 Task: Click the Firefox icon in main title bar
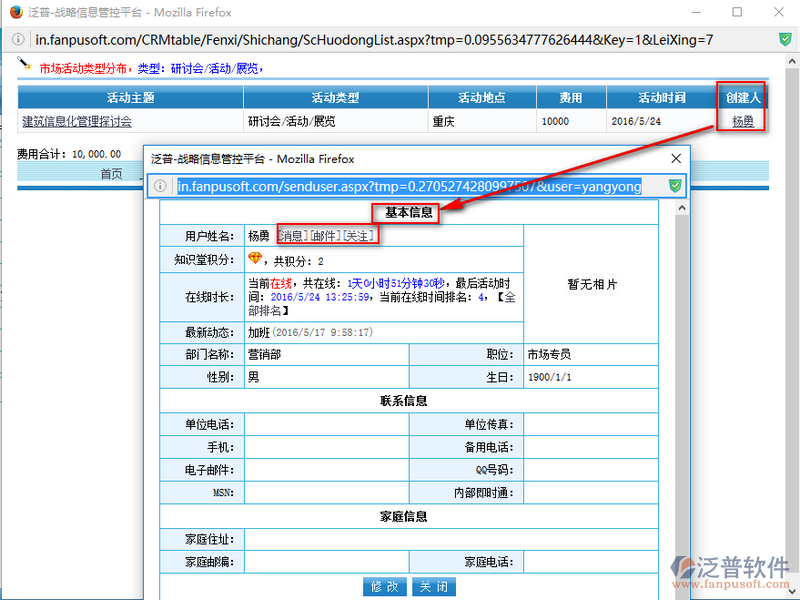point(13,13)
